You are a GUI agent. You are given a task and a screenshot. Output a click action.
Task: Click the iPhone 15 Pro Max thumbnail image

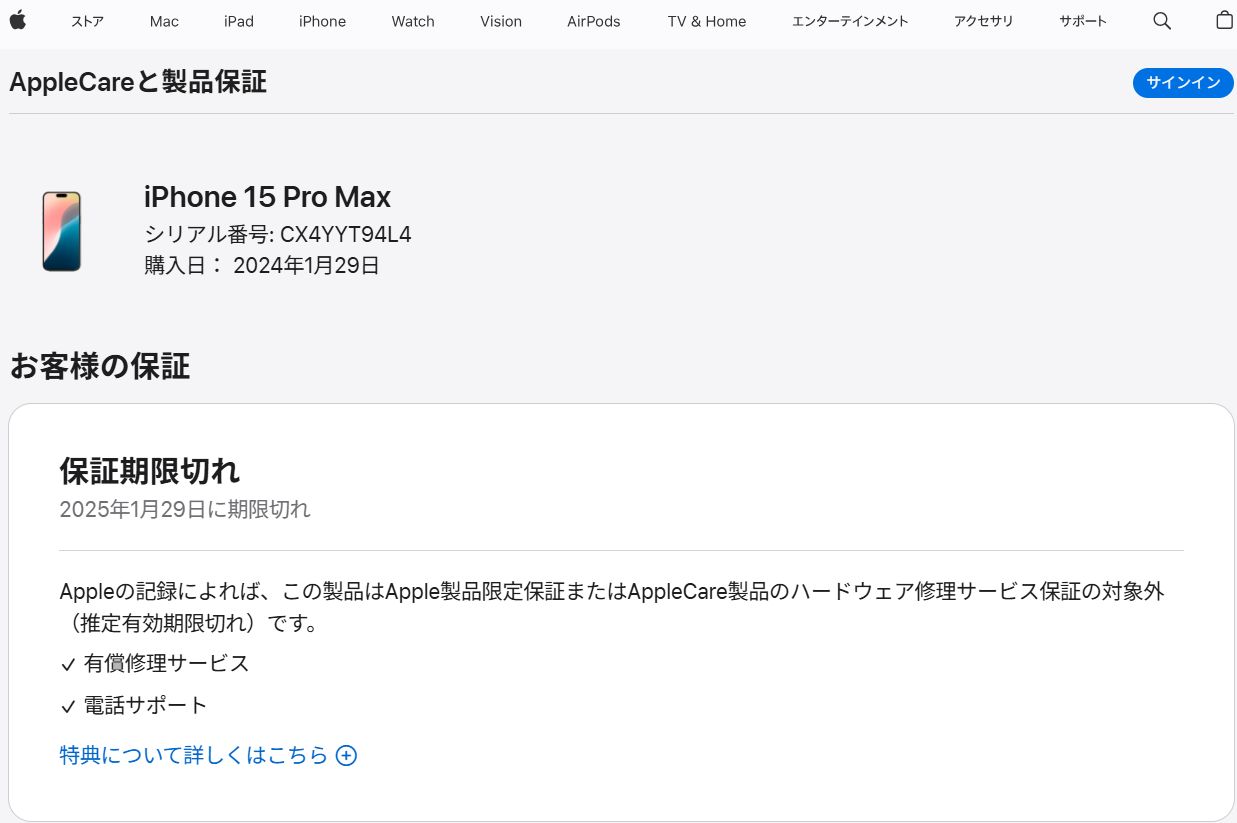[x=61, y=231]
